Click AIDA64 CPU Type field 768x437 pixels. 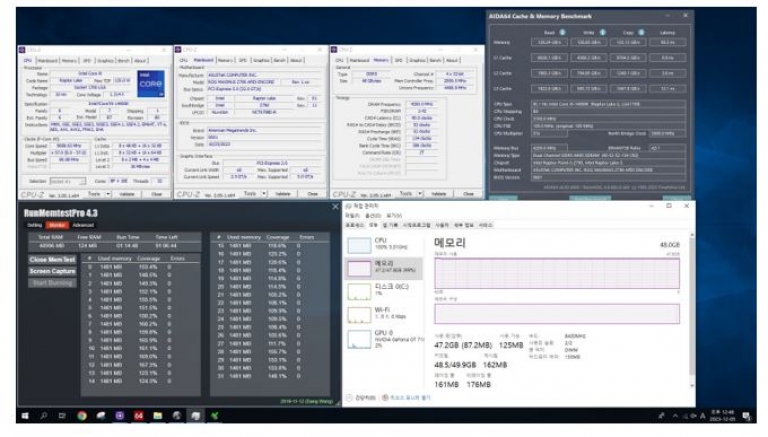point(608,104)
